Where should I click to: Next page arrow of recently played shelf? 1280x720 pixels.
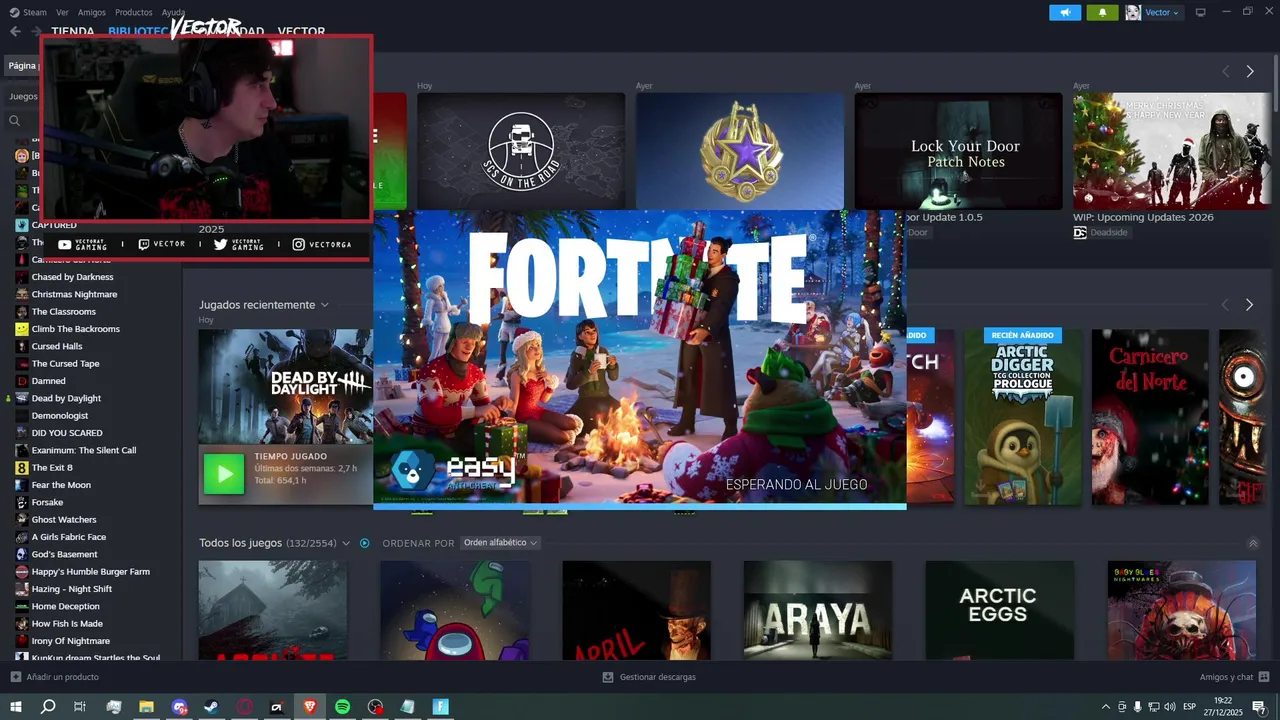point(1249,305)
